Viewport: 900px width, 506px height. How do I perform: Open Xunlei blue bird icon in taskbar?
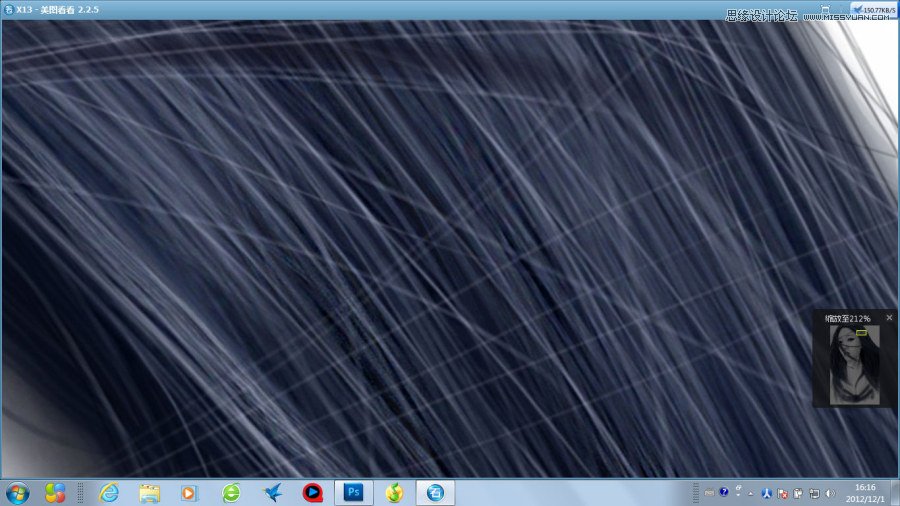pyautogui.click(x=273, y=493)
